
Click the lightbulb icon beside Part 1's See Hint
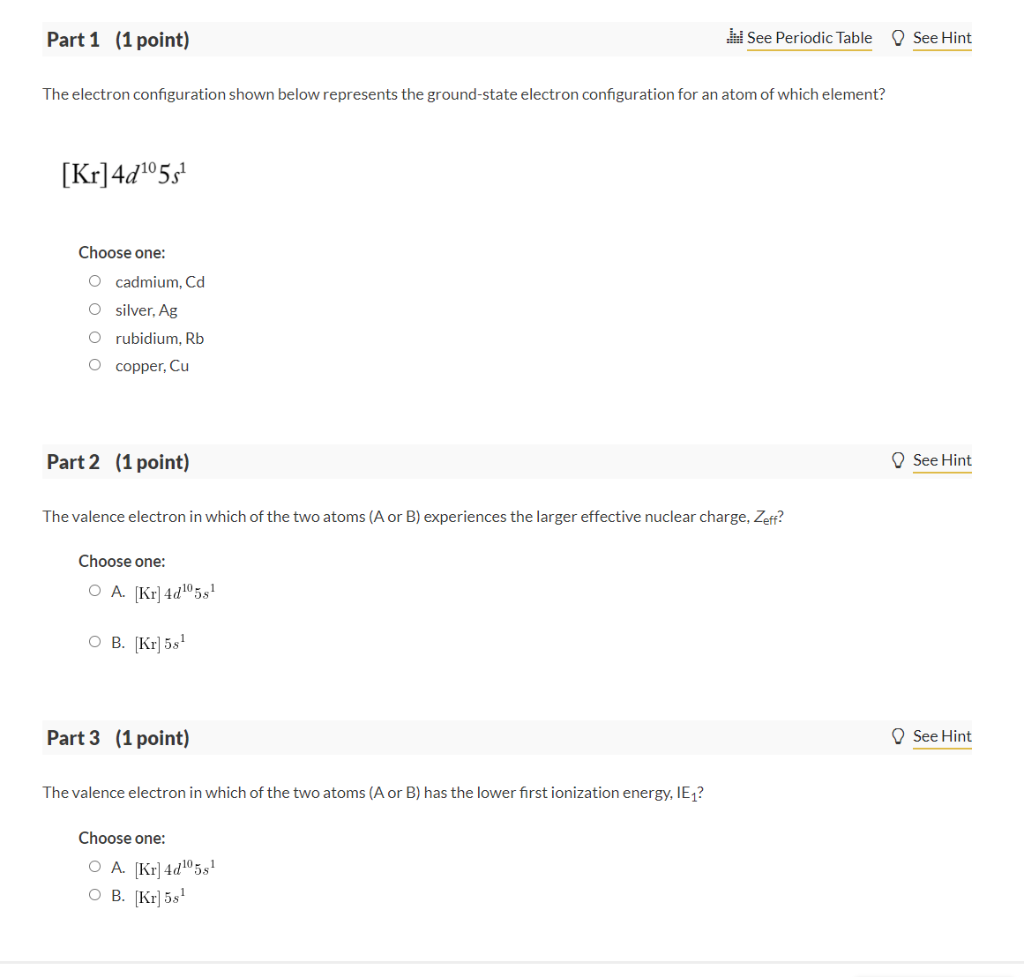(897, 37)
